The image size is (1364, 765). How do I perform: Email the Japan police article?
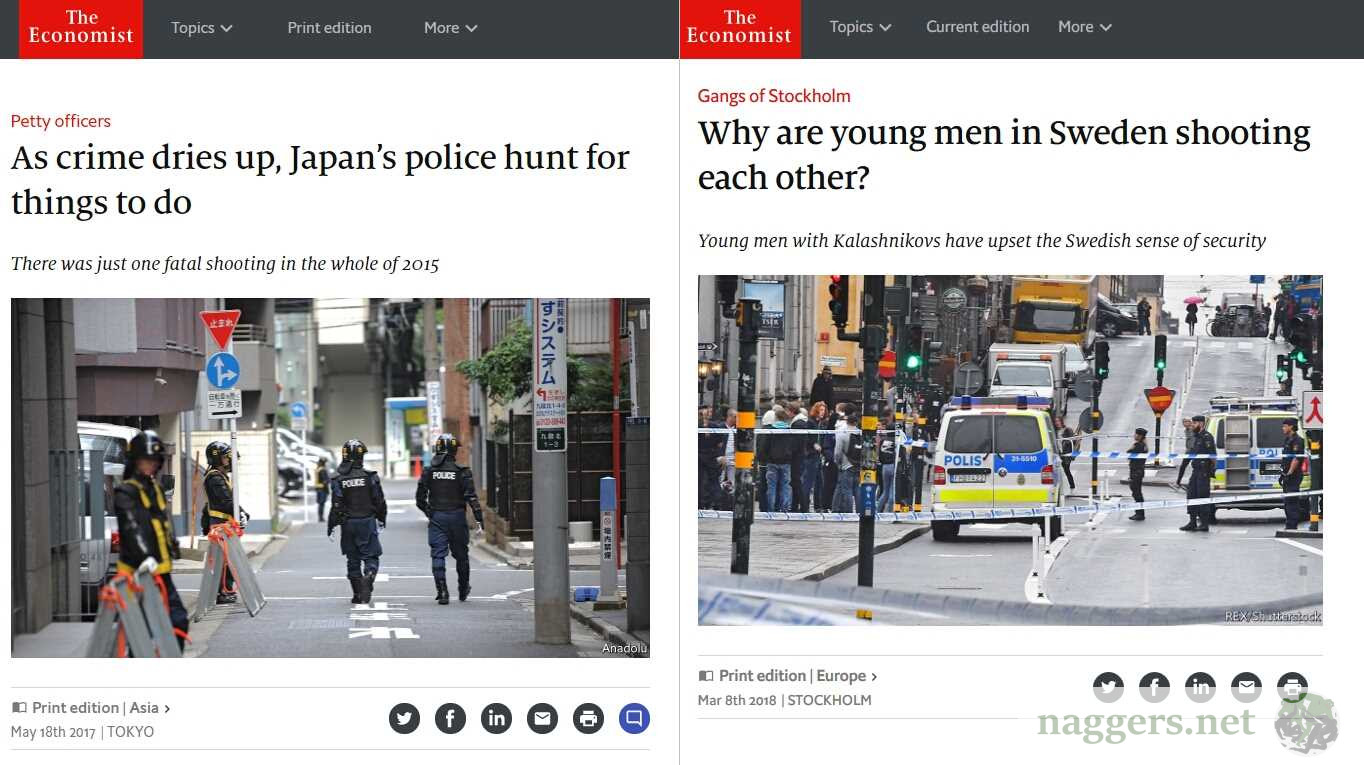point(542,718)
